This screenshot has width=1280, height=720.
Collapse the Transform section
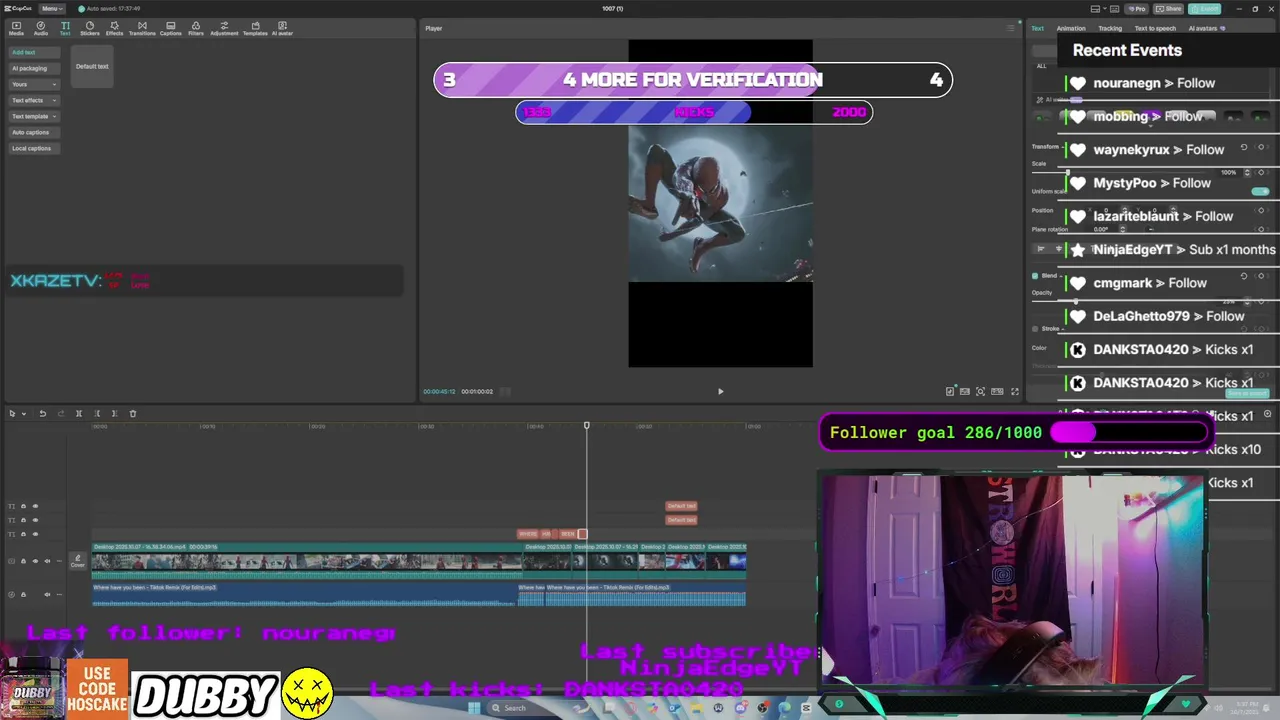(x=1062, y=147)
